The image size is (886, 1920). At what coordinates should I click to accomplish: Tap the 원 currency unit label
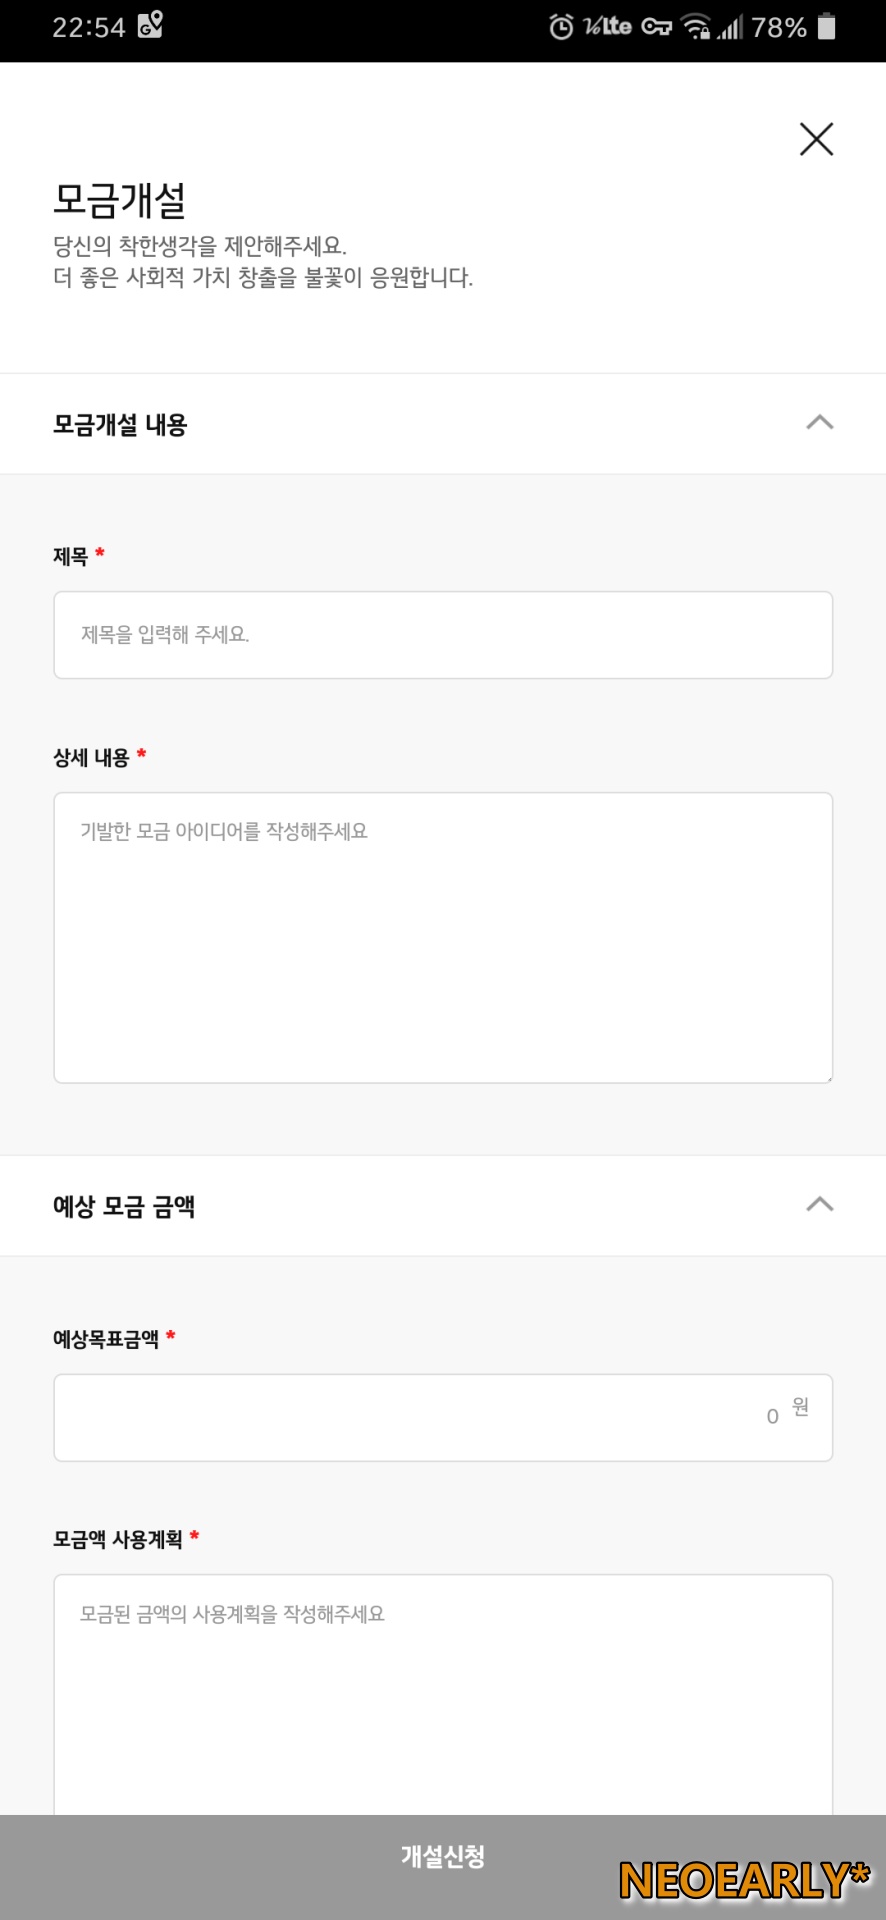click(800, 1407)
